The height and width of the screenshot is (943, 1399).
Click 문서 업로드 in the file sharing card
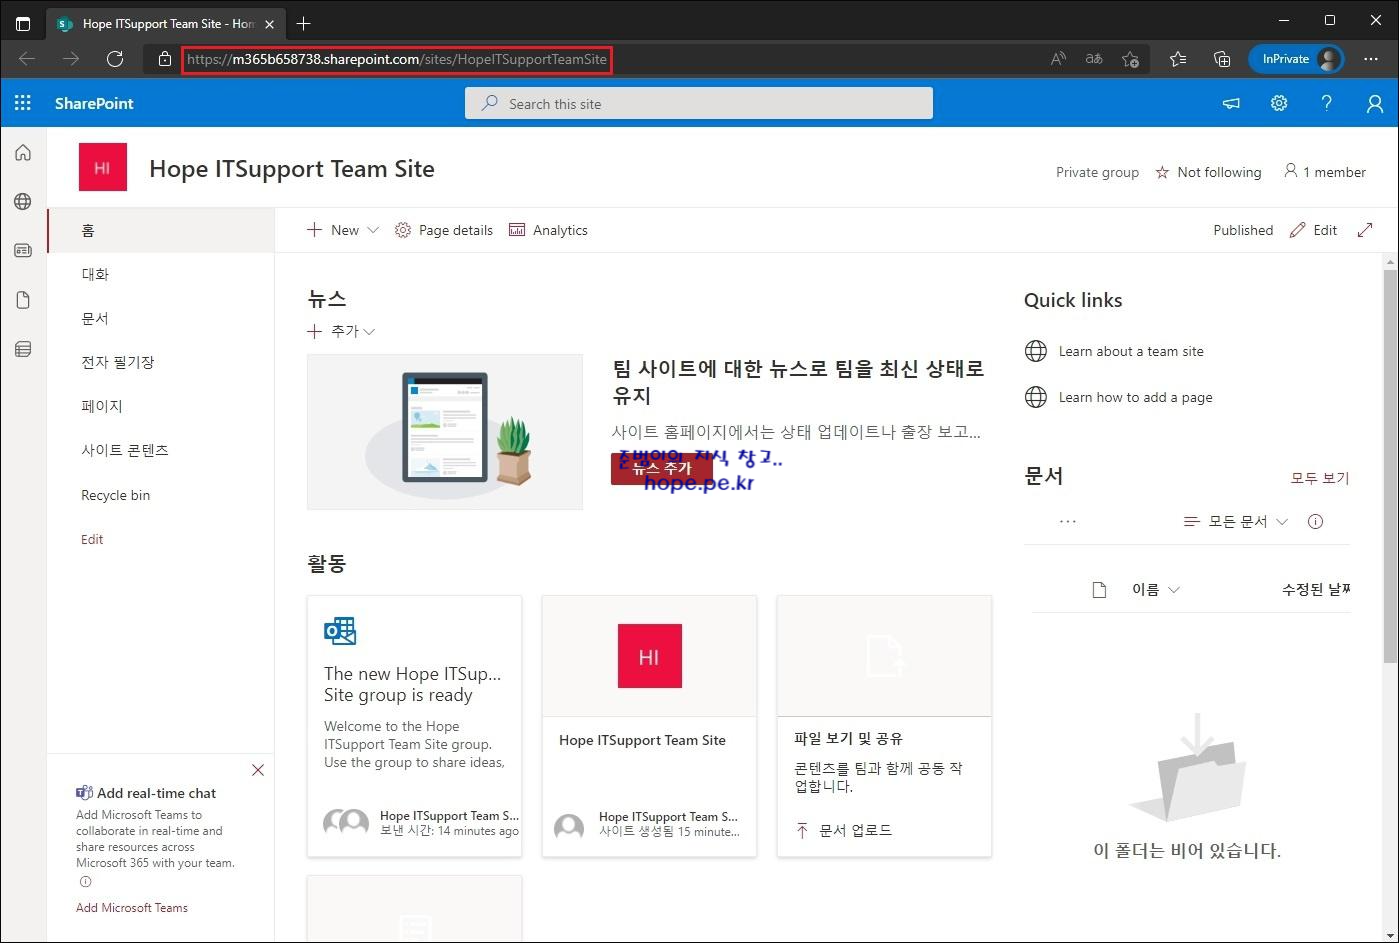(844, 830)
